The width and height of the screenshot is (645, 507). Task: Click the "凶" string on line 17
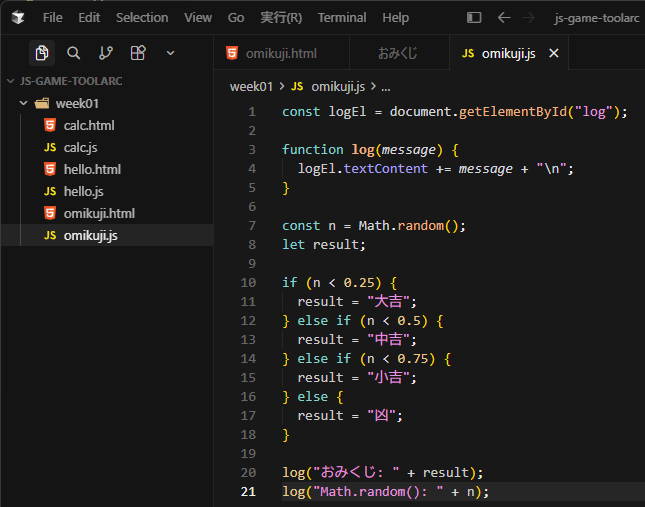click(381, 415)
